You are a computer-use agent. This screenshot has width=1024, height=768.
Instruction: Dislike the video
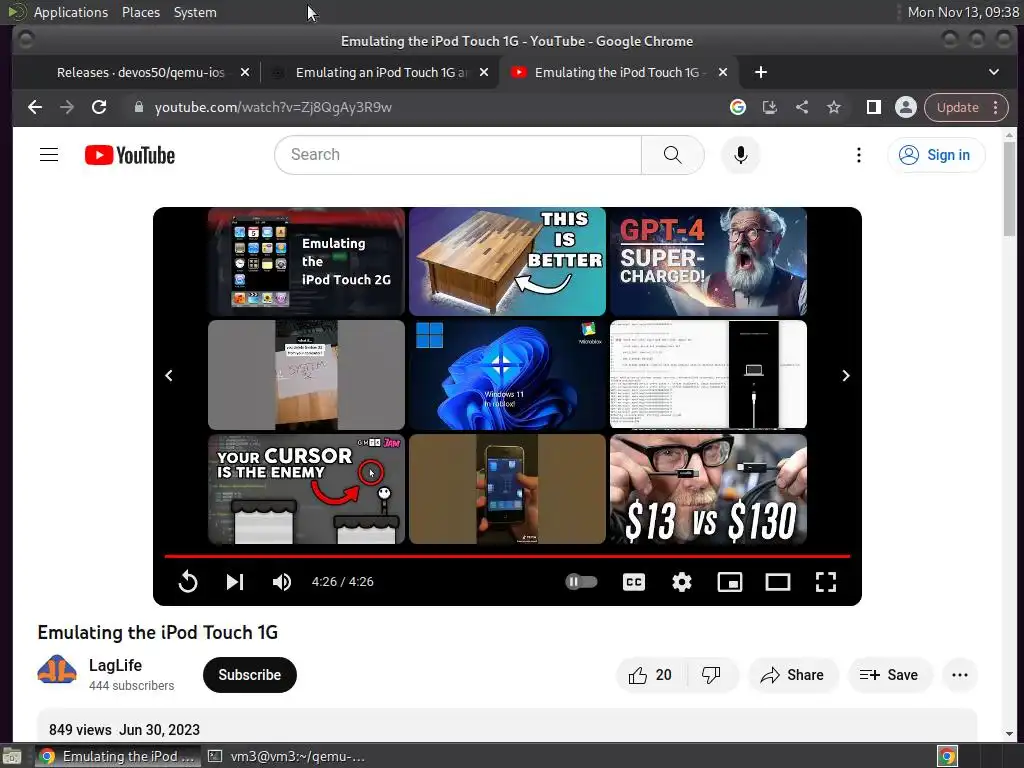click(711, 675)
